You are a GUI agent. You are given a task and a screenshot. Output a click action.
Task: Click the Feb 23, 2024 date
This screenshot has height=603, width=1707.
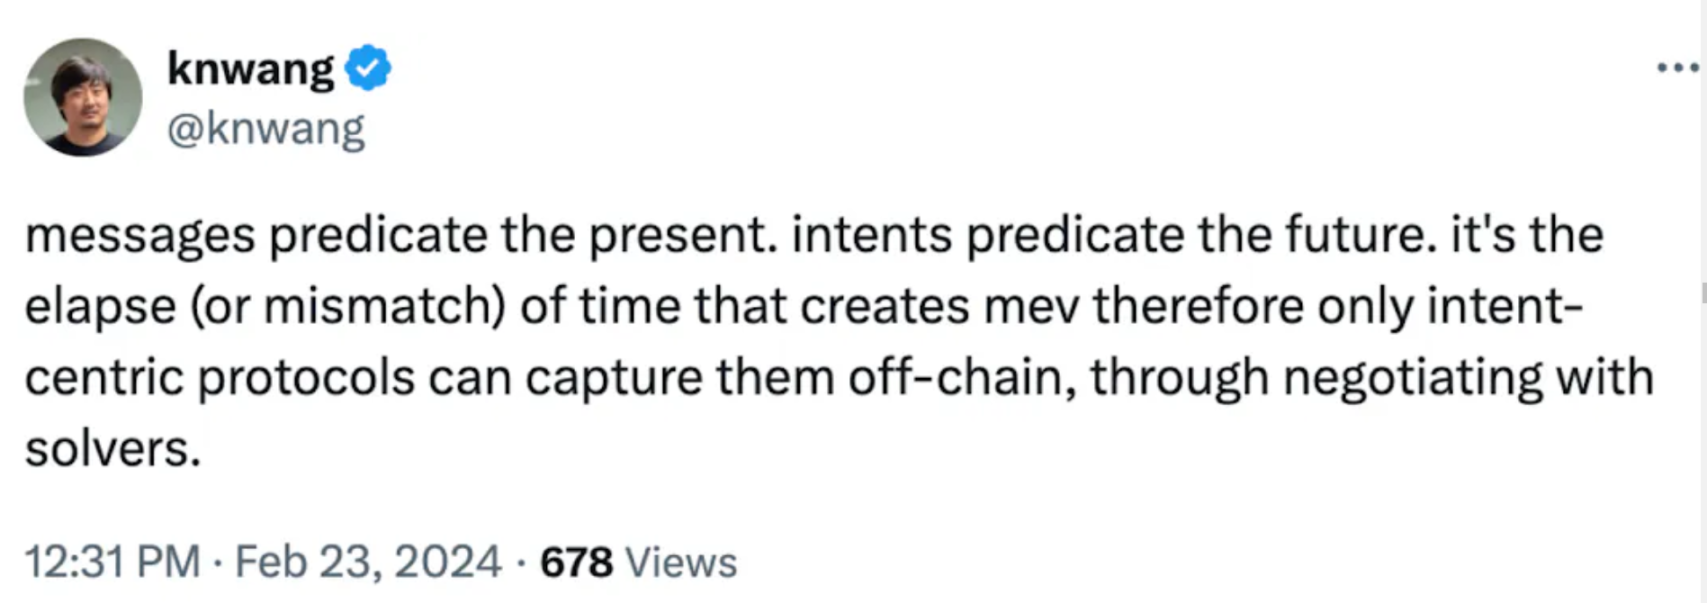coord(368,562)
